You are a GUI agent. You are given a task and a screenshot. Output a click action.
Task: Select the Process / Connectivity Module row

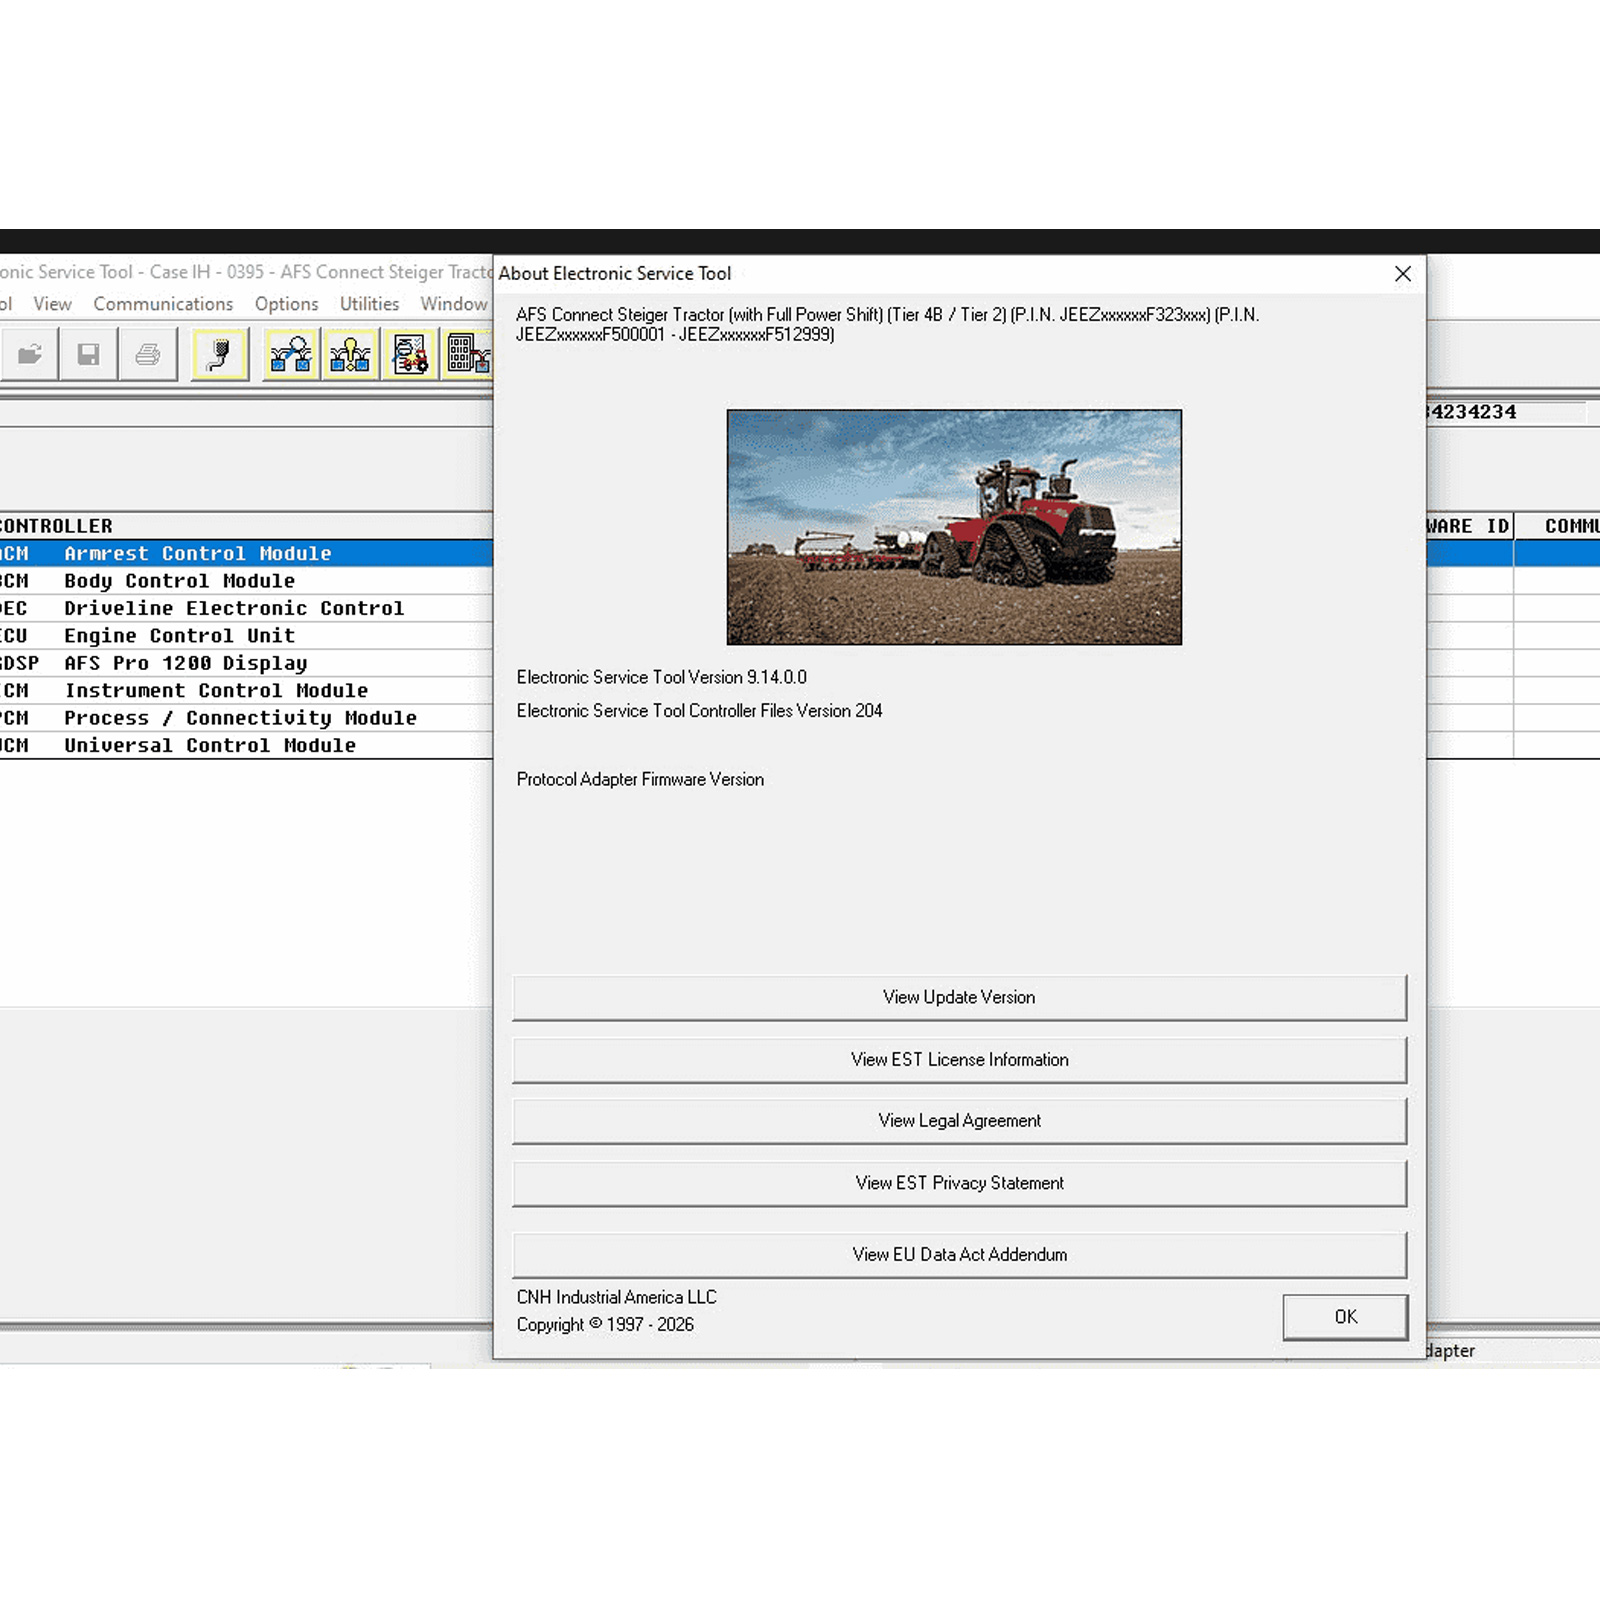[246, 718]
